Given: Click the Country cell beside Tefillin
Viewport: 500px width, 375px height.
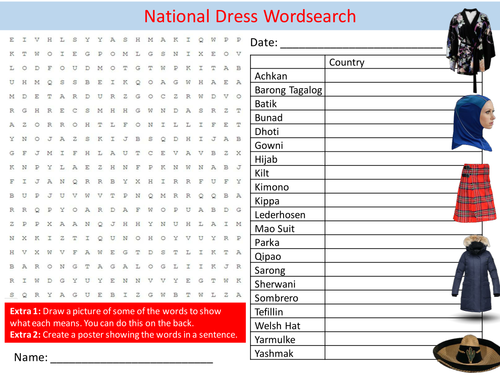Looking at the screenshot, I should pos(403,311).
